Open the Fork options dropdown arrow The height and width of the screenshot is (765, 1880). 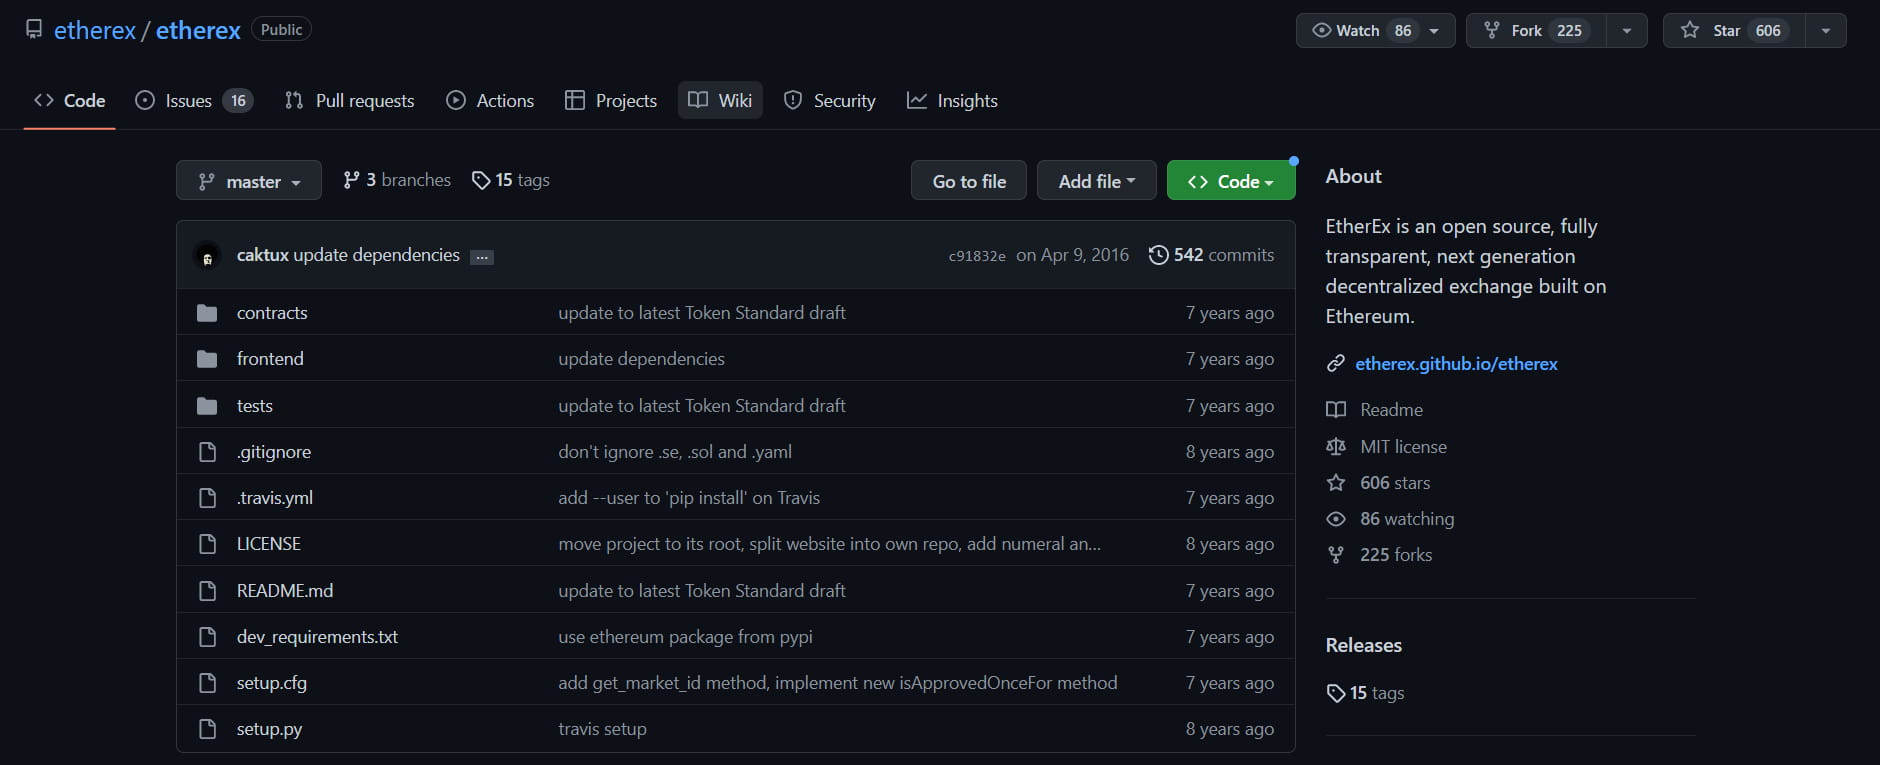coord(1627,30)
